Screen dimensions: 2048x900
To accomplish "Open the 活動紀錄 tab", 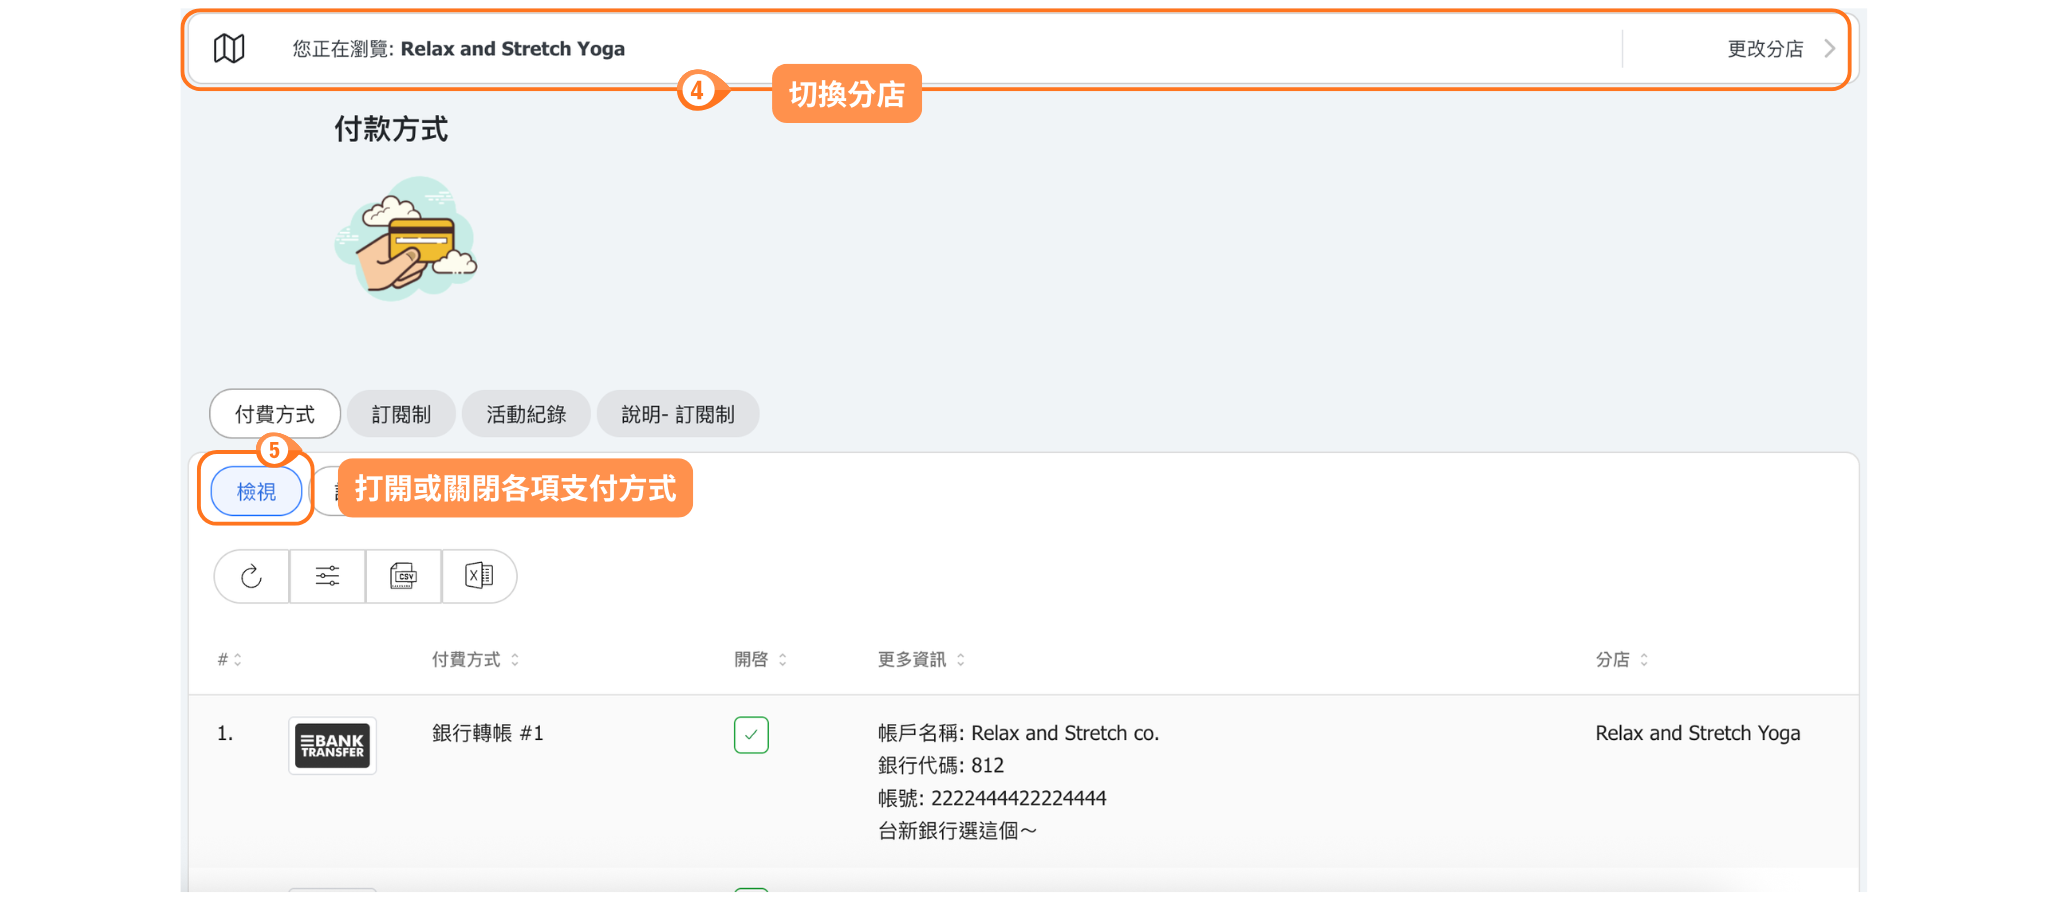I will pos(526,414).
